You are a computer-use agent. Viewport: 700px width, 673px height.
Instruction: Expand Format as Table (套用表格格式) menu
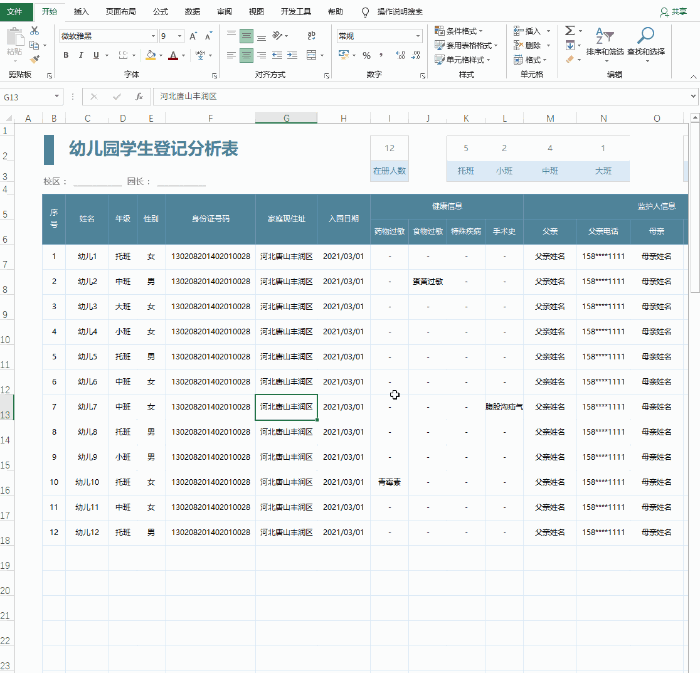pos(466,45)
